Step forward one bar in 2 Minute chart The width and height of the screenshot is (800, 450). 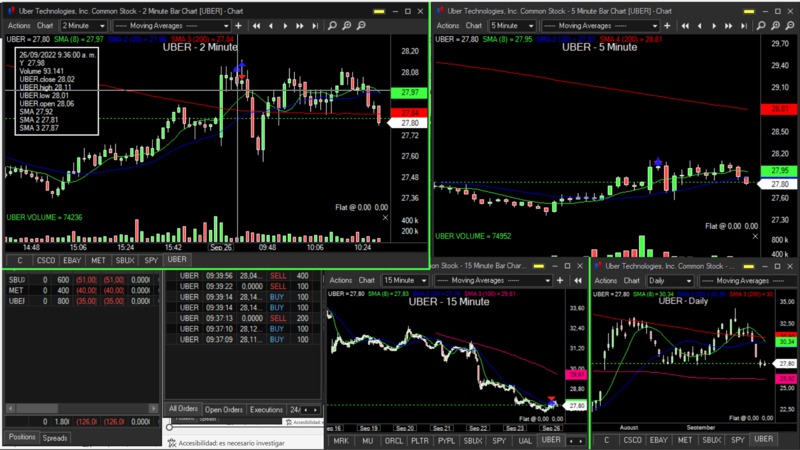tap(285, 26)
